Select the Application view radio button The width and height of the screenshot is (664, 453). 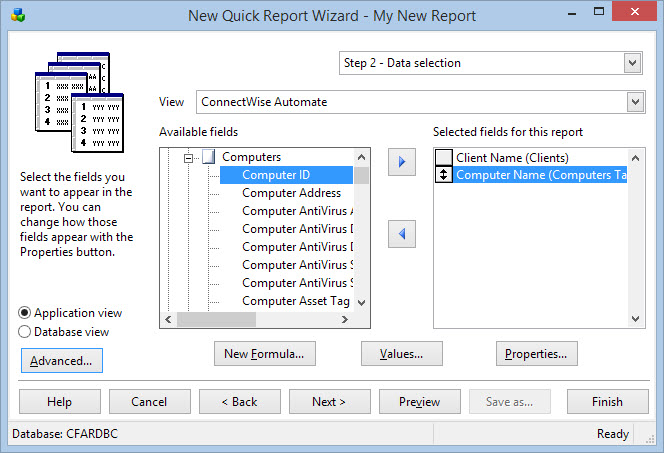click(x=25, y=313)
